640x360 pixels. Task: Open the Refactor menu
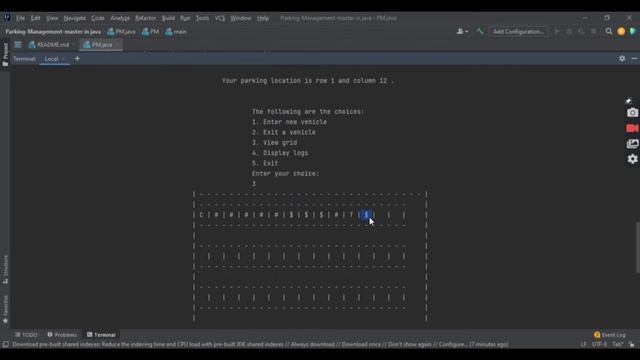[x=146, y=18]
